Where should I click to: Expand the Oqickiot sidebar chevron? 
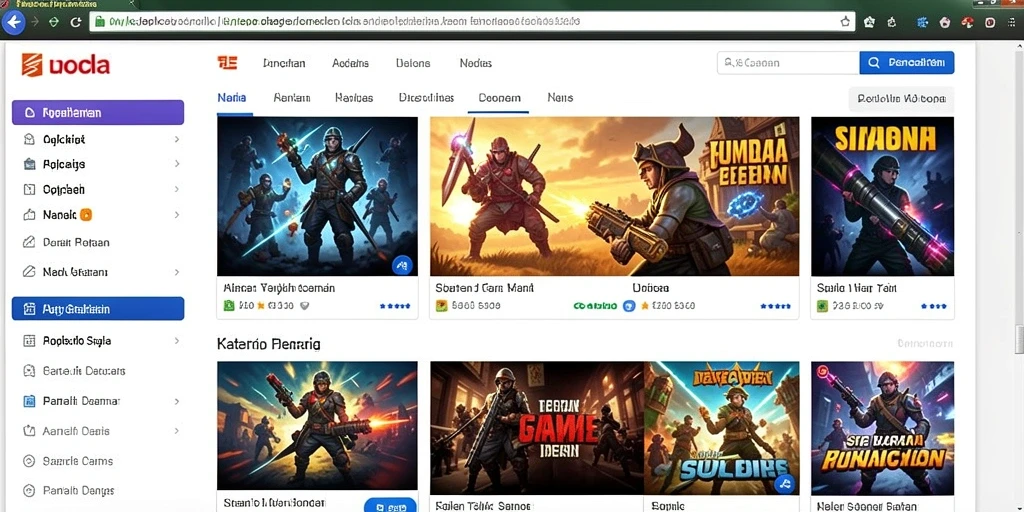[177, 139]
